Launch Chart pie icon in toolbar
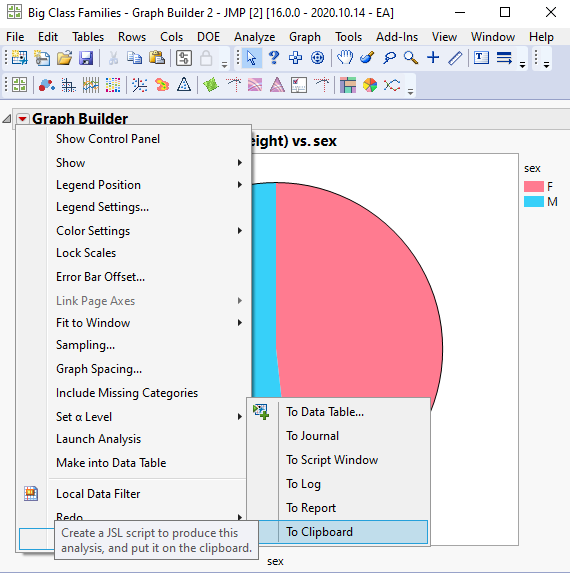 coord(370,85)
